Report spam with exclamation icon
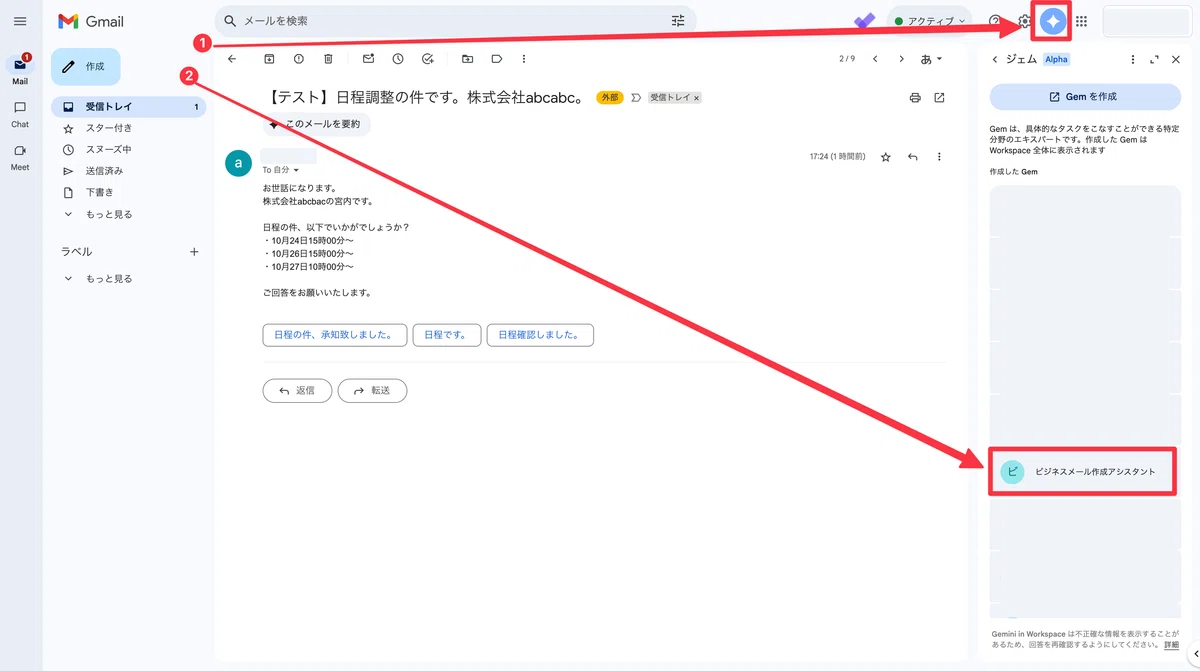Screen dimensions: 1200x671 [x=298, y=59]
